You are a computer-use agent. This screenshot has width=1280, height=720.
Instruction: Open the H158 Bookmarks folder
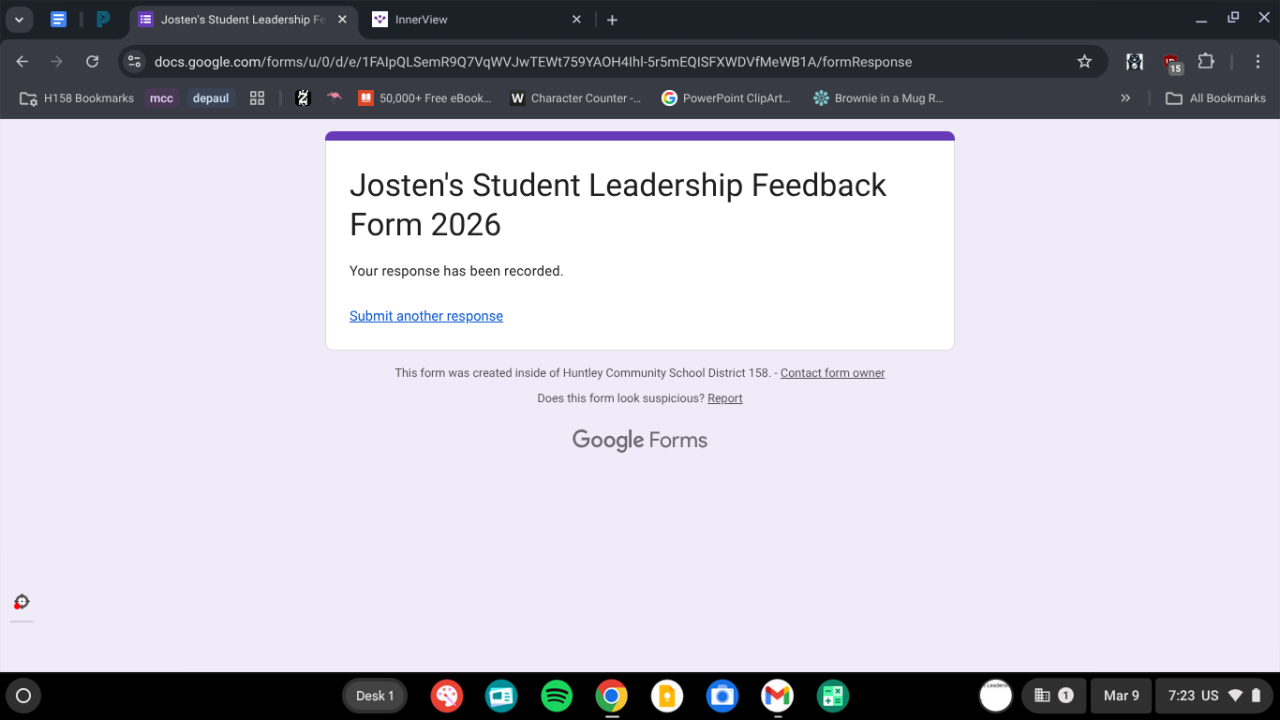(76, 98)
